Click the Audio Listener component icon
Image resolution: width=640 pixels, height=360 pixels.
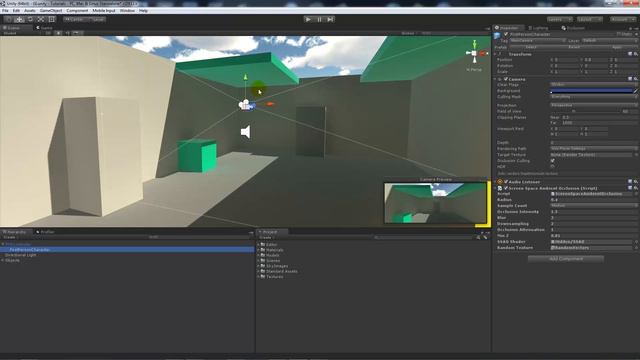[500, 182]
